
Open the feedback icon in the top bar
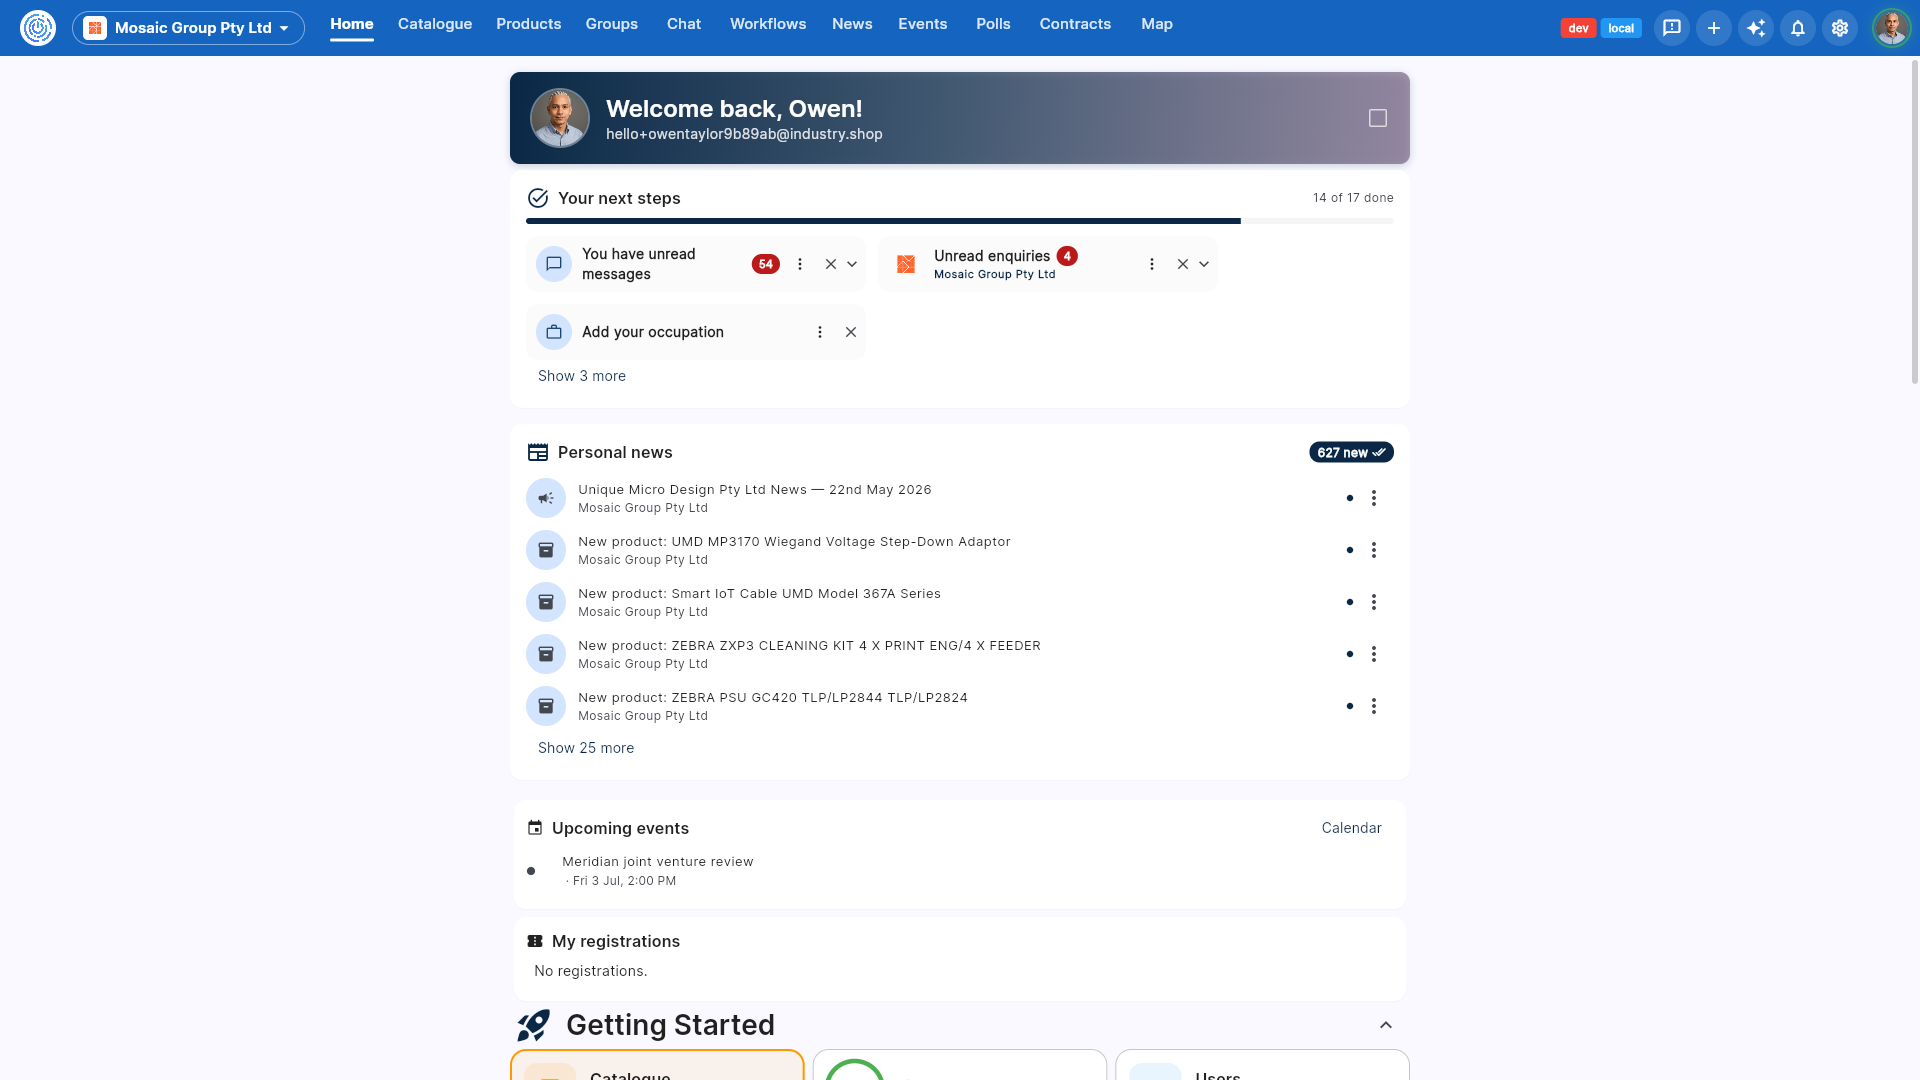[x=1672, y=28]
